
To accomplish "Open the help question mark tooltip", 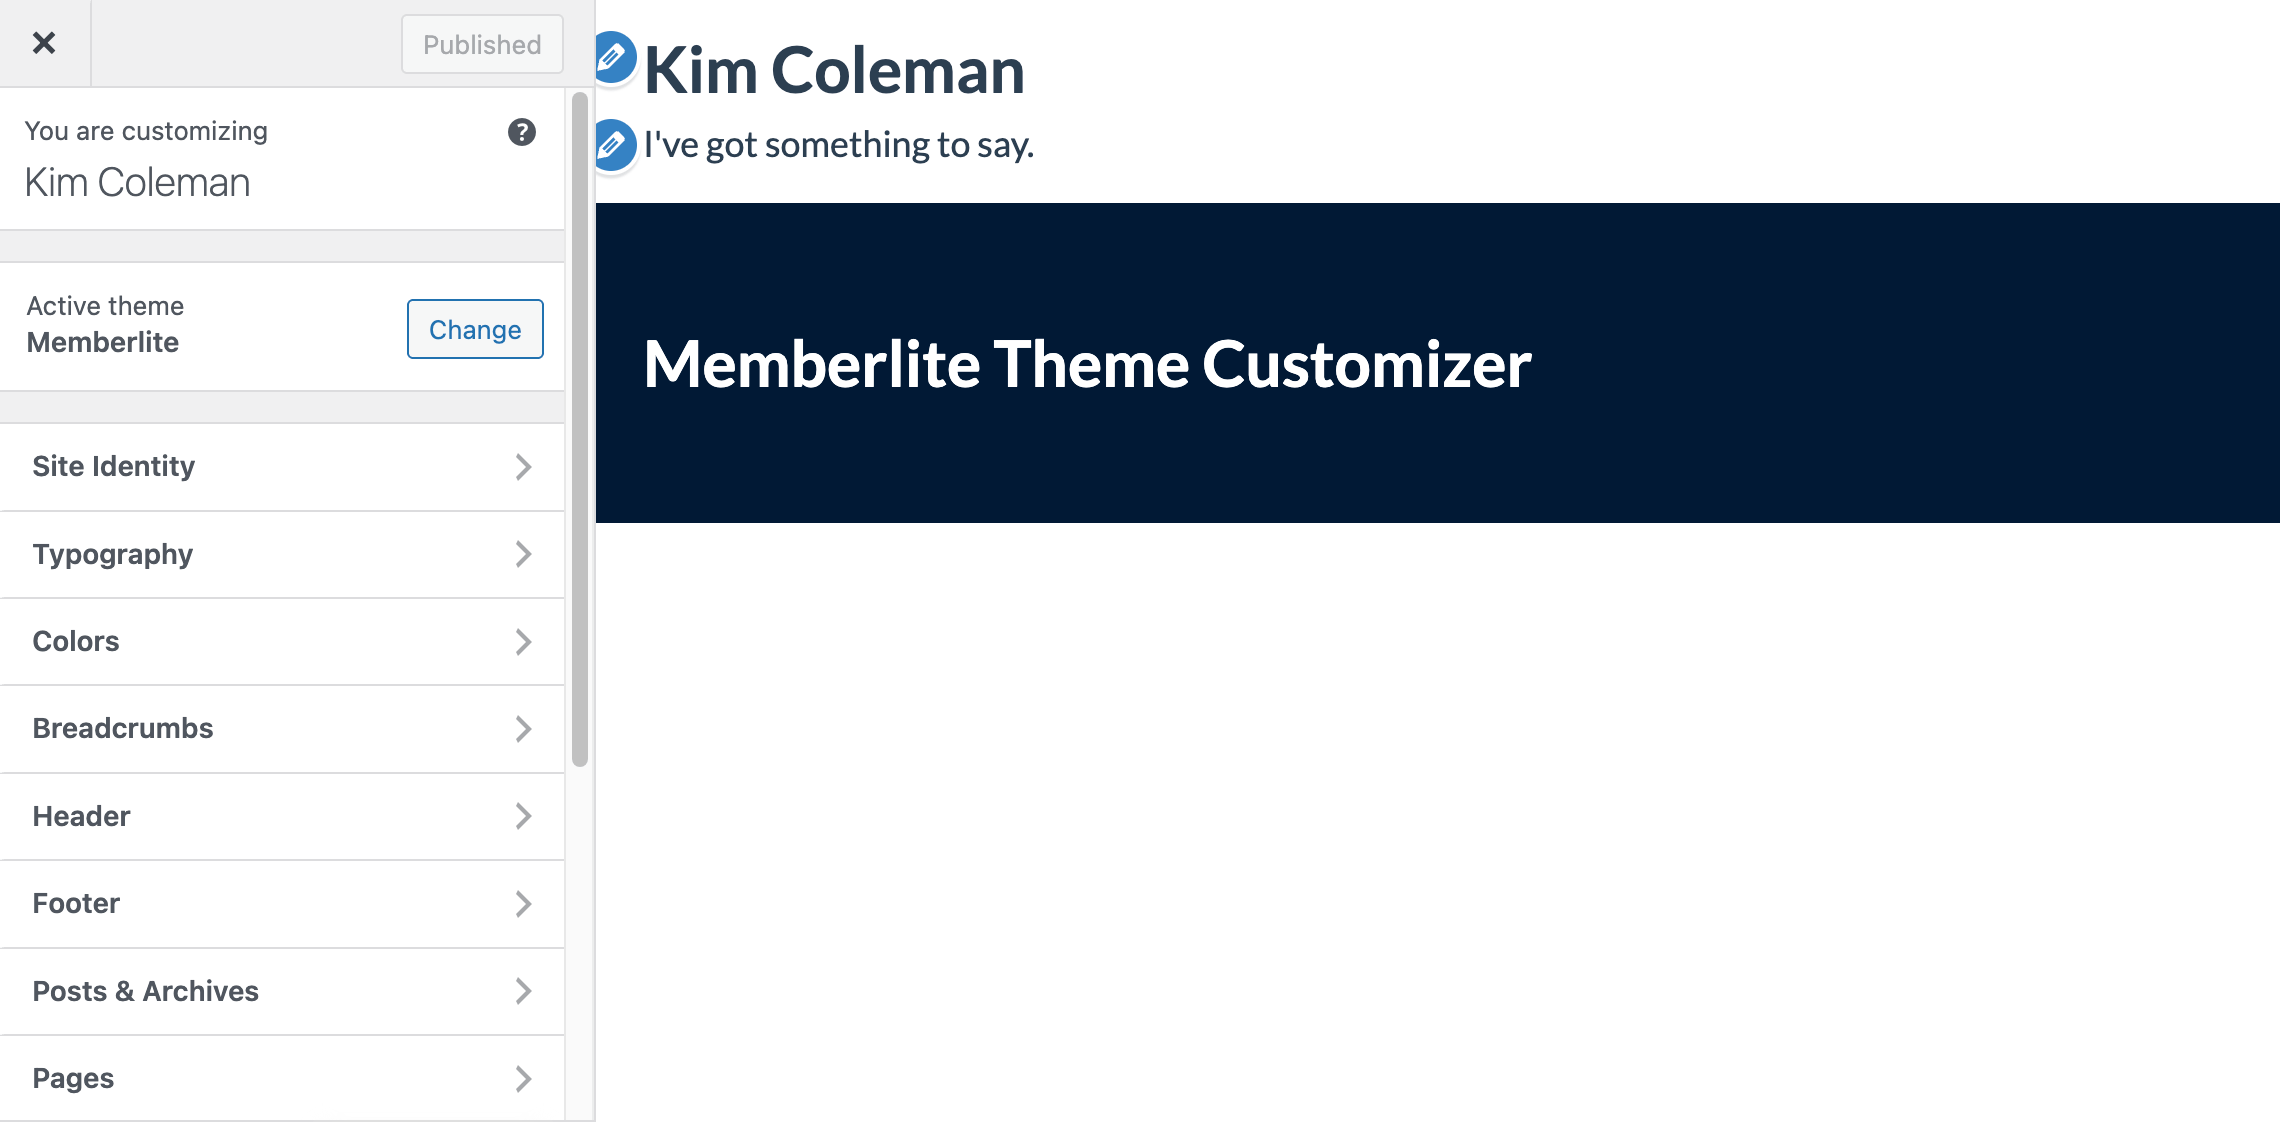I will click(521, 131).
